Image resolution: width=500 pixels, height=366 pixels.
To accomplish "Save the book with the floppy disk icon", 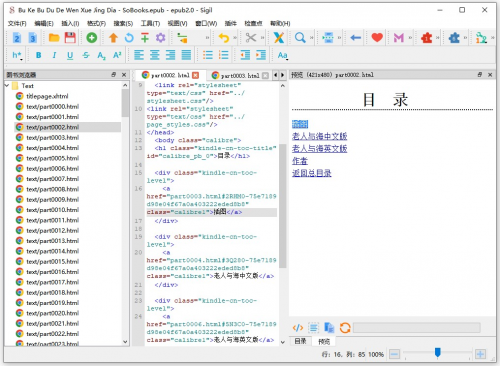I will pos(70,38).
